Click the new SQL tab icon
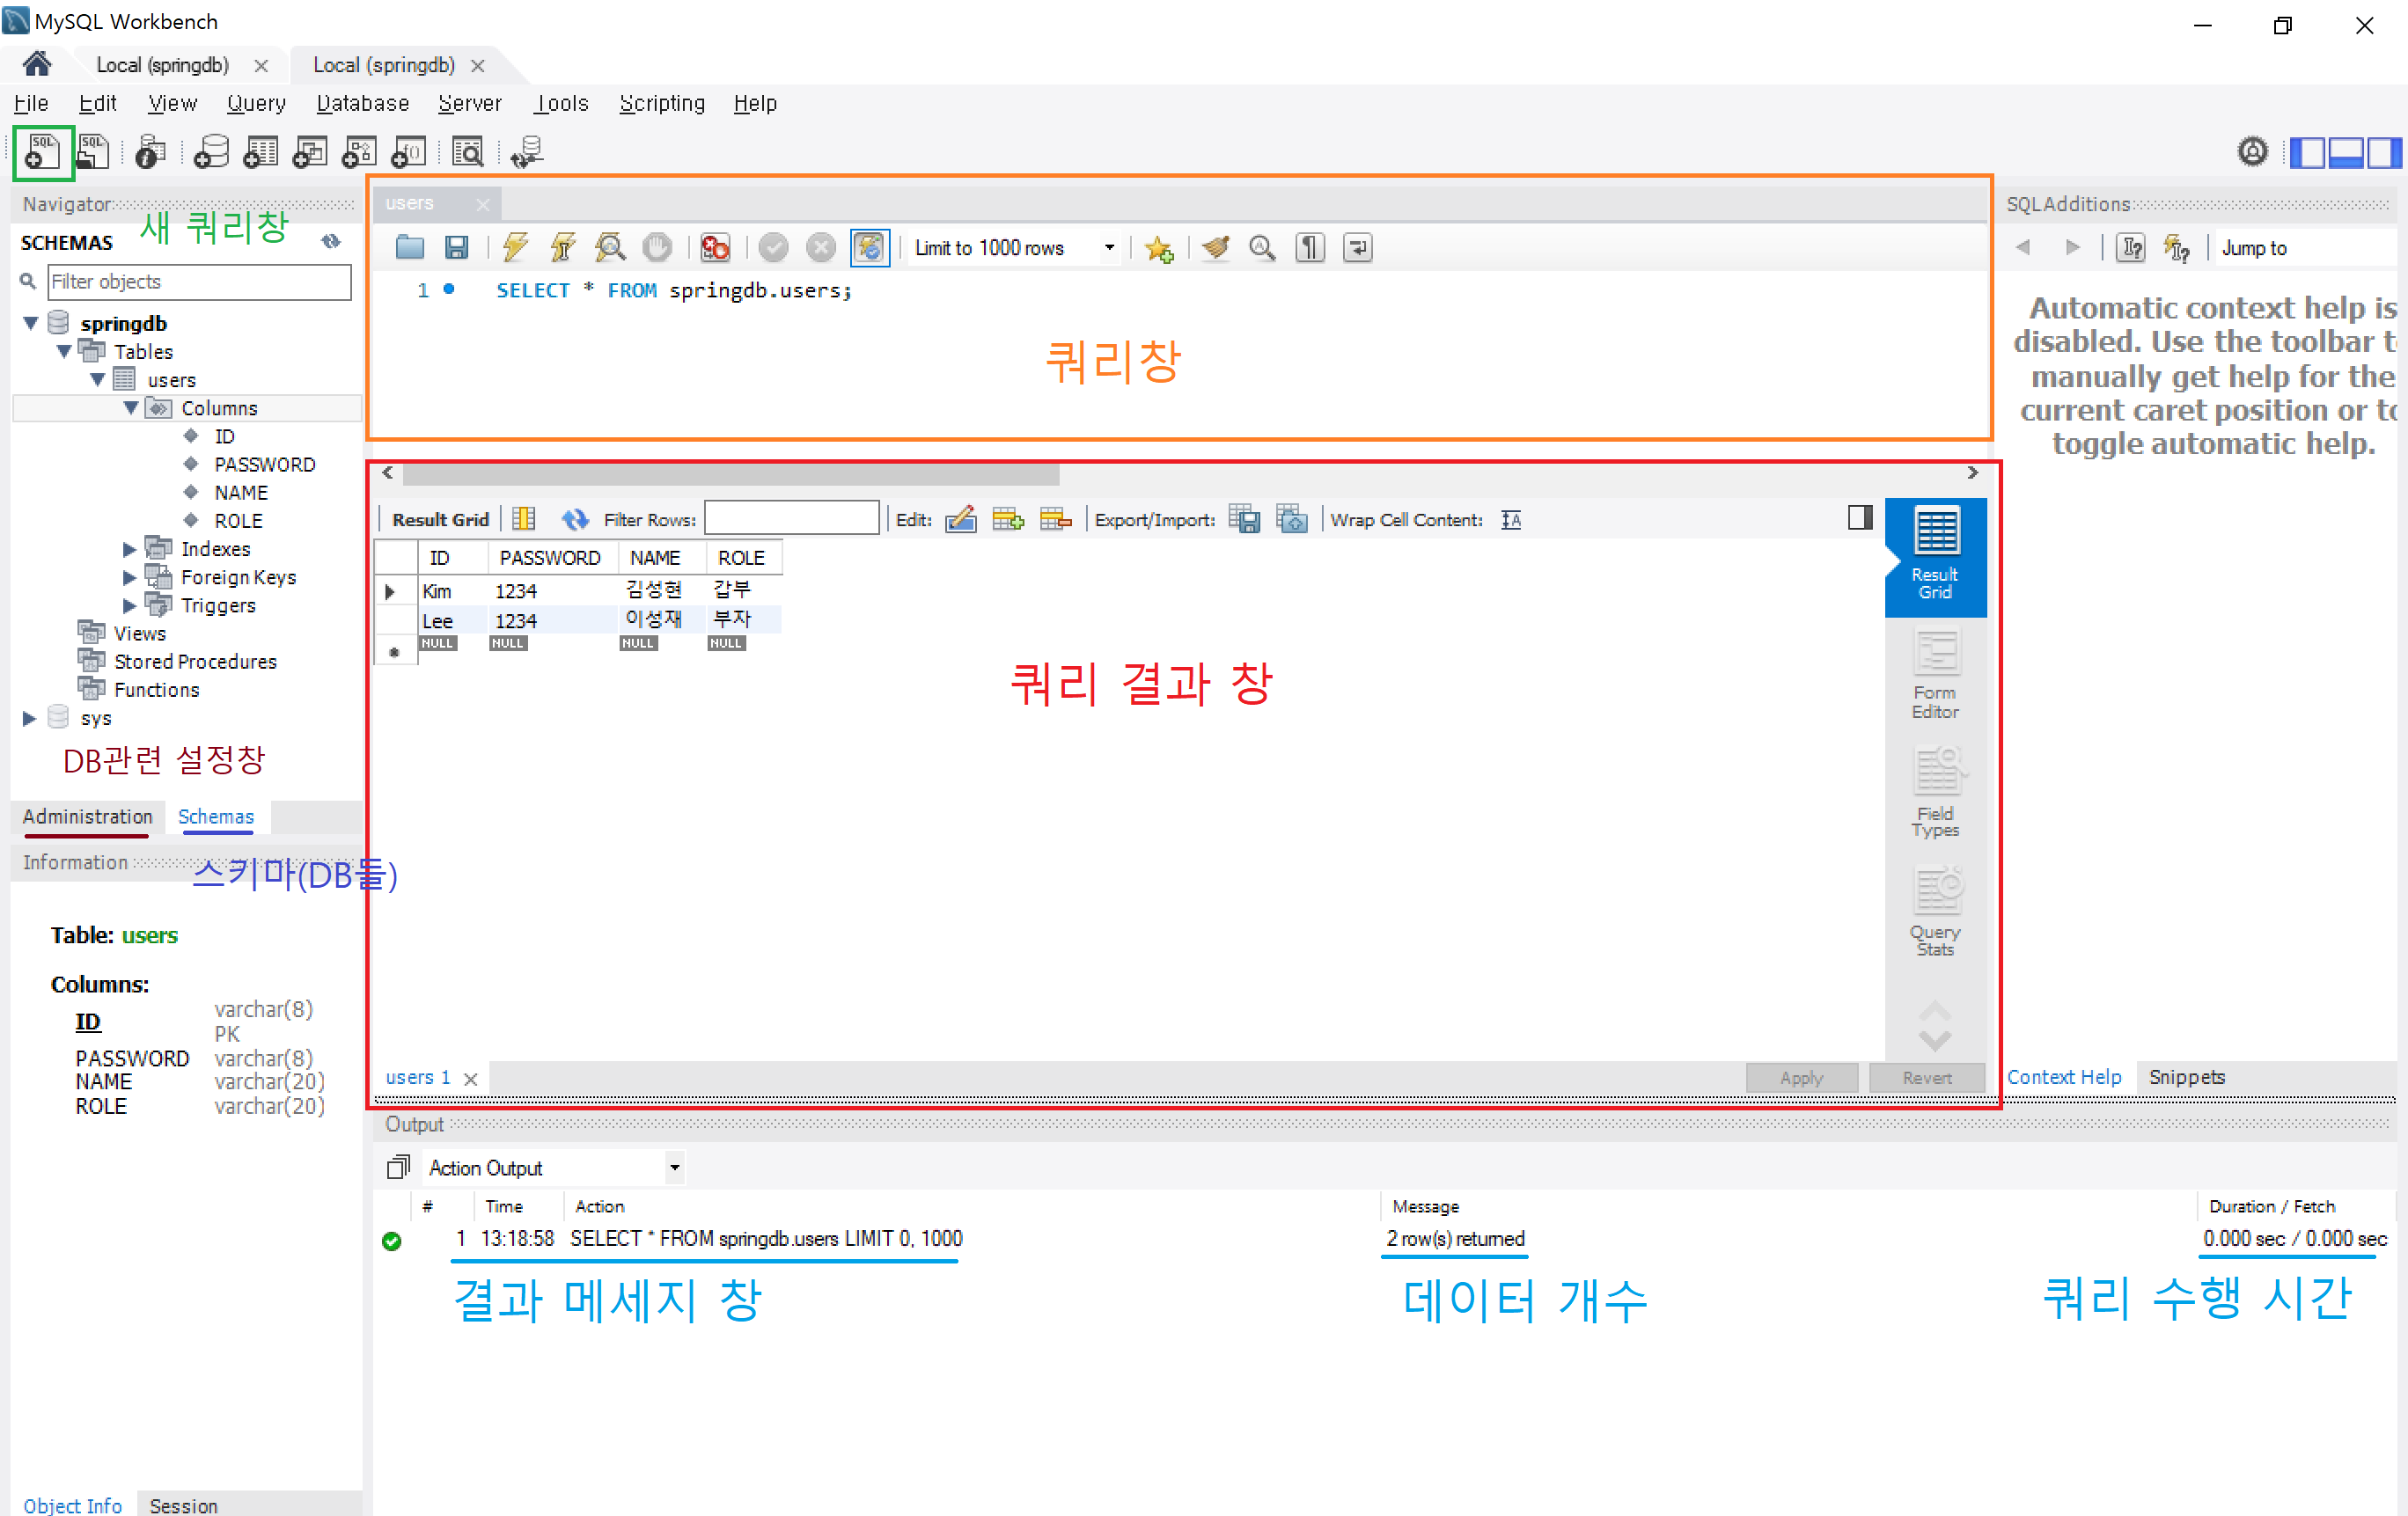Screen dimensions: 2408x1516 tap(42, 152)
